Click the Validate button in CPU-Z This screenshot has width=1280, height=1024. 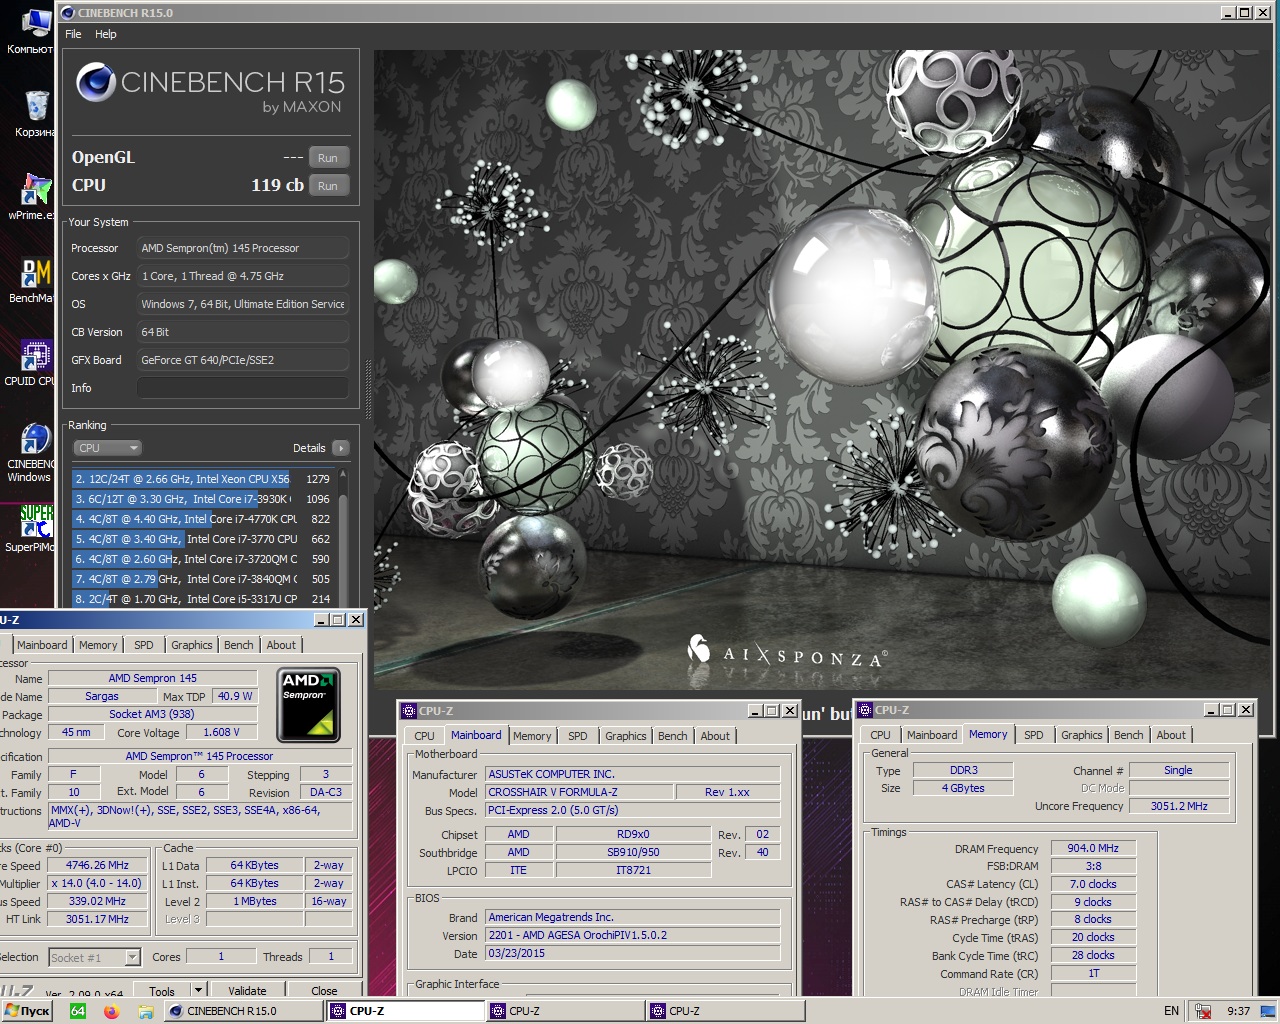tap(247, 991)
